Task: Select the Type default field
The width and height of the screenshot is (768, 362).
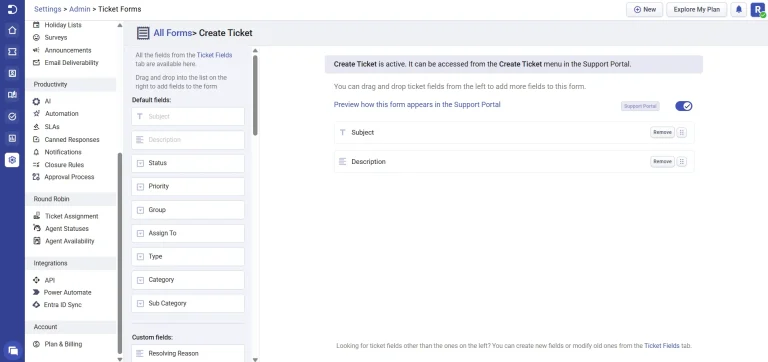Action: [188, 257]
